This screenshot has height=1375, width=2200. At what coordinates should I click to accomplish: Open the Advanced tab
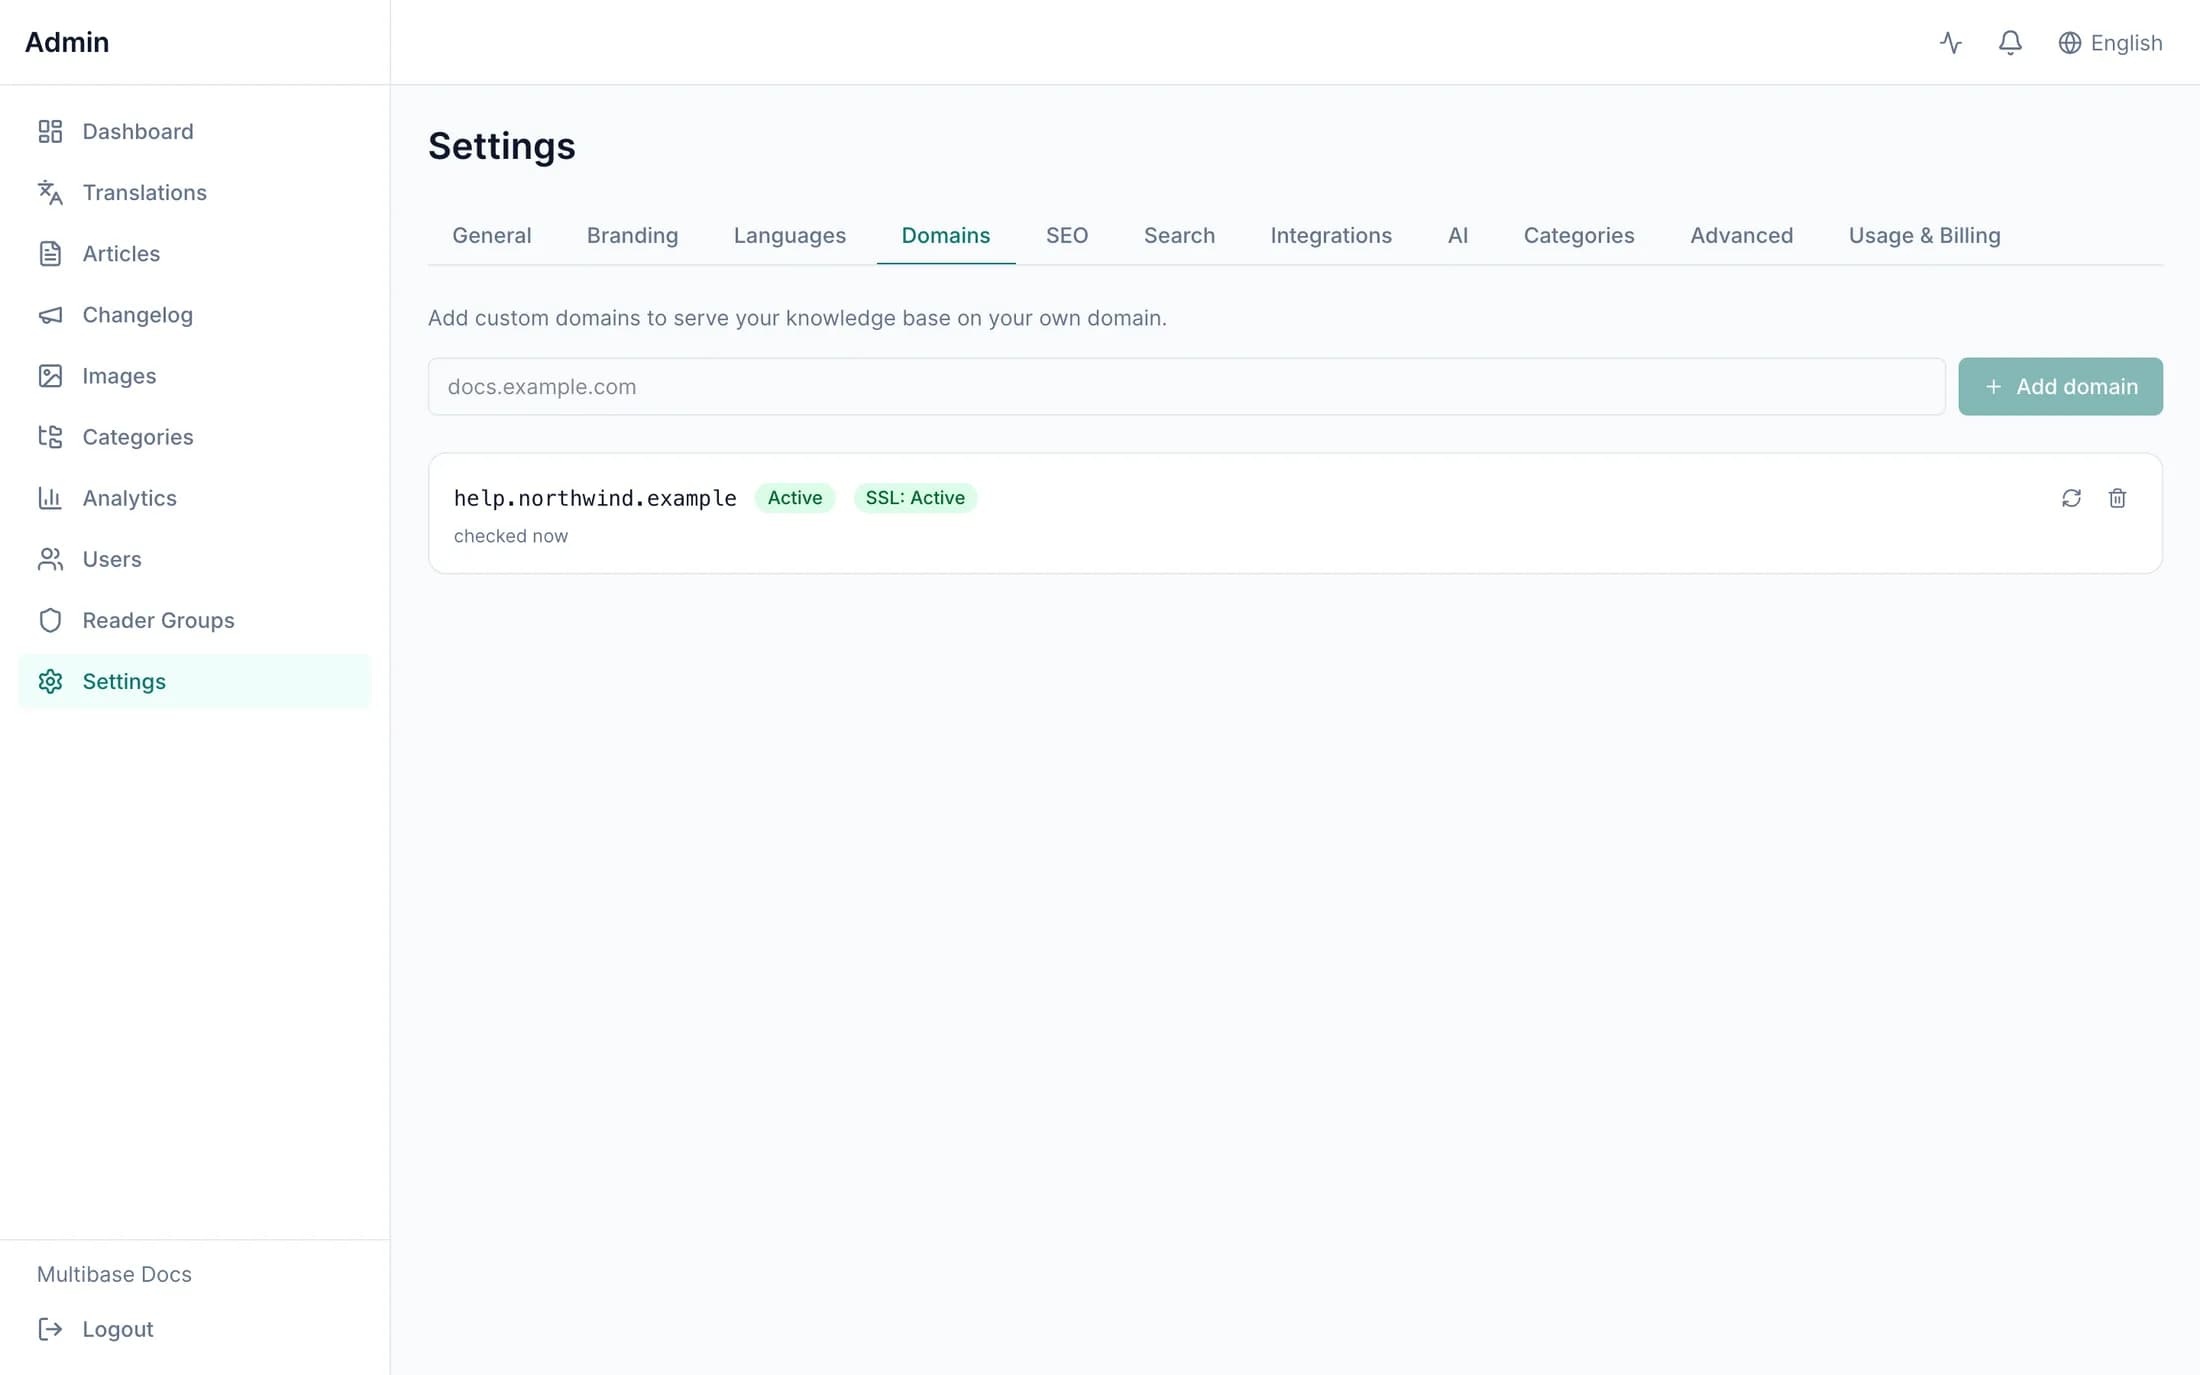coord(1741,236)
